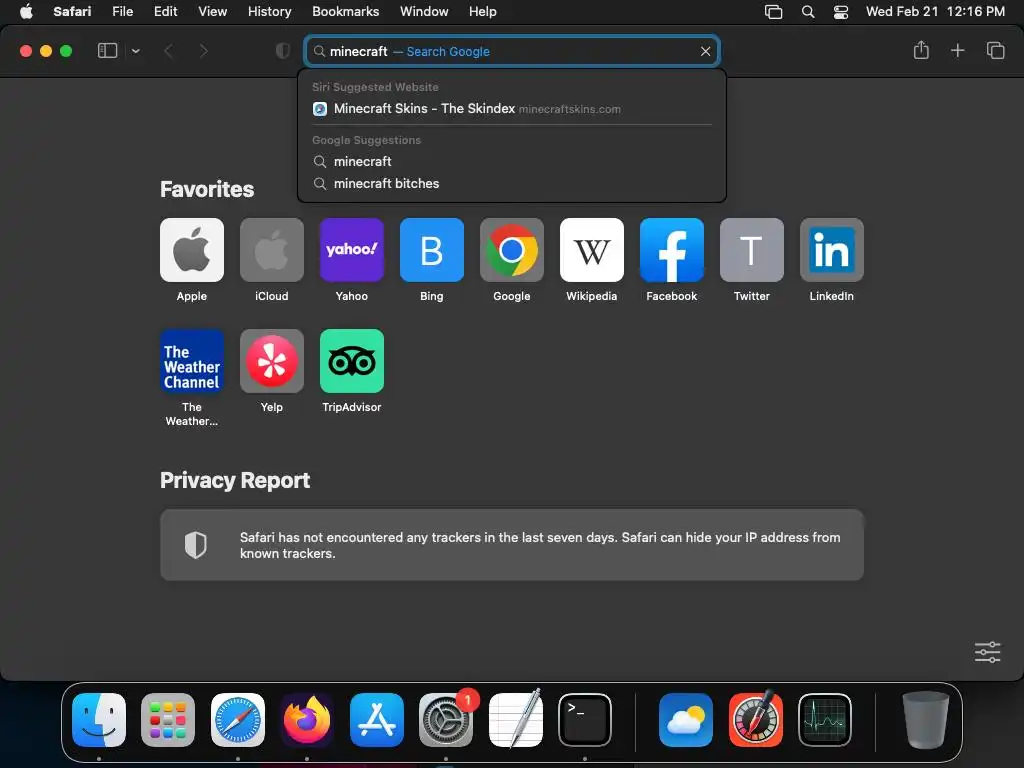This screenshot has width=1024, height=768.
Task: Open Finder from the Dock
Action: point(99,720)
